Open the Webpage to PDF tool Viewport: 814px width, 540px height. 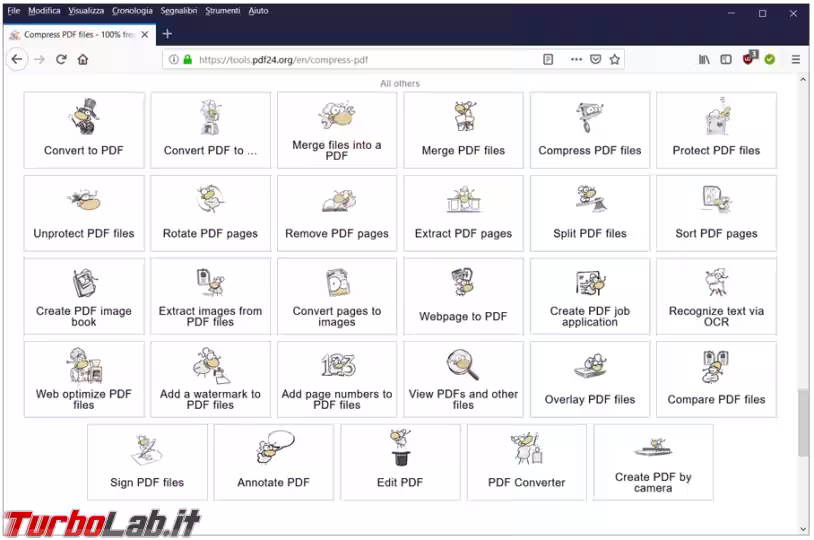click(463, 296)
